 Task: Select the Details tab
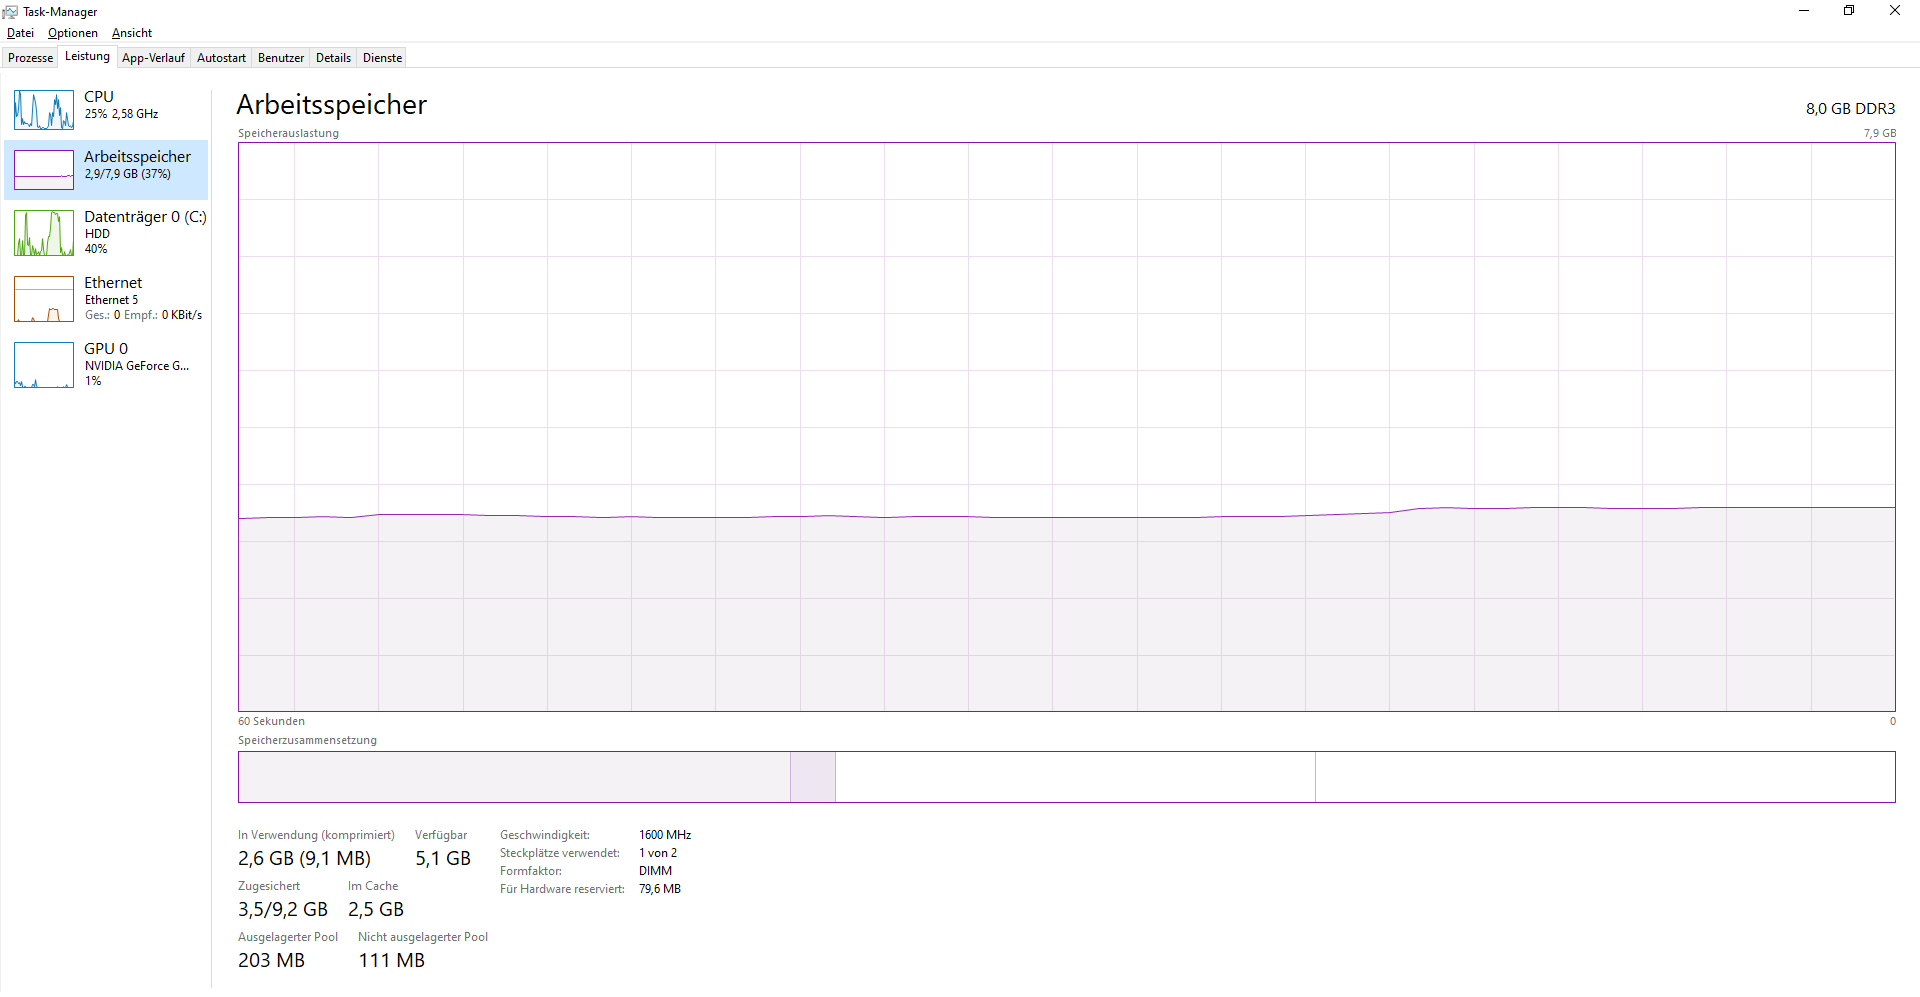point(333,57)
